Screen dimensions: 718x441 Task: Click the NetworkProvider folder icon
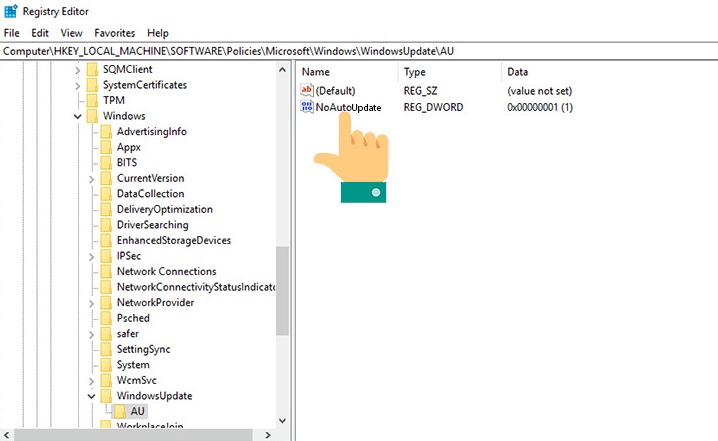106,303
